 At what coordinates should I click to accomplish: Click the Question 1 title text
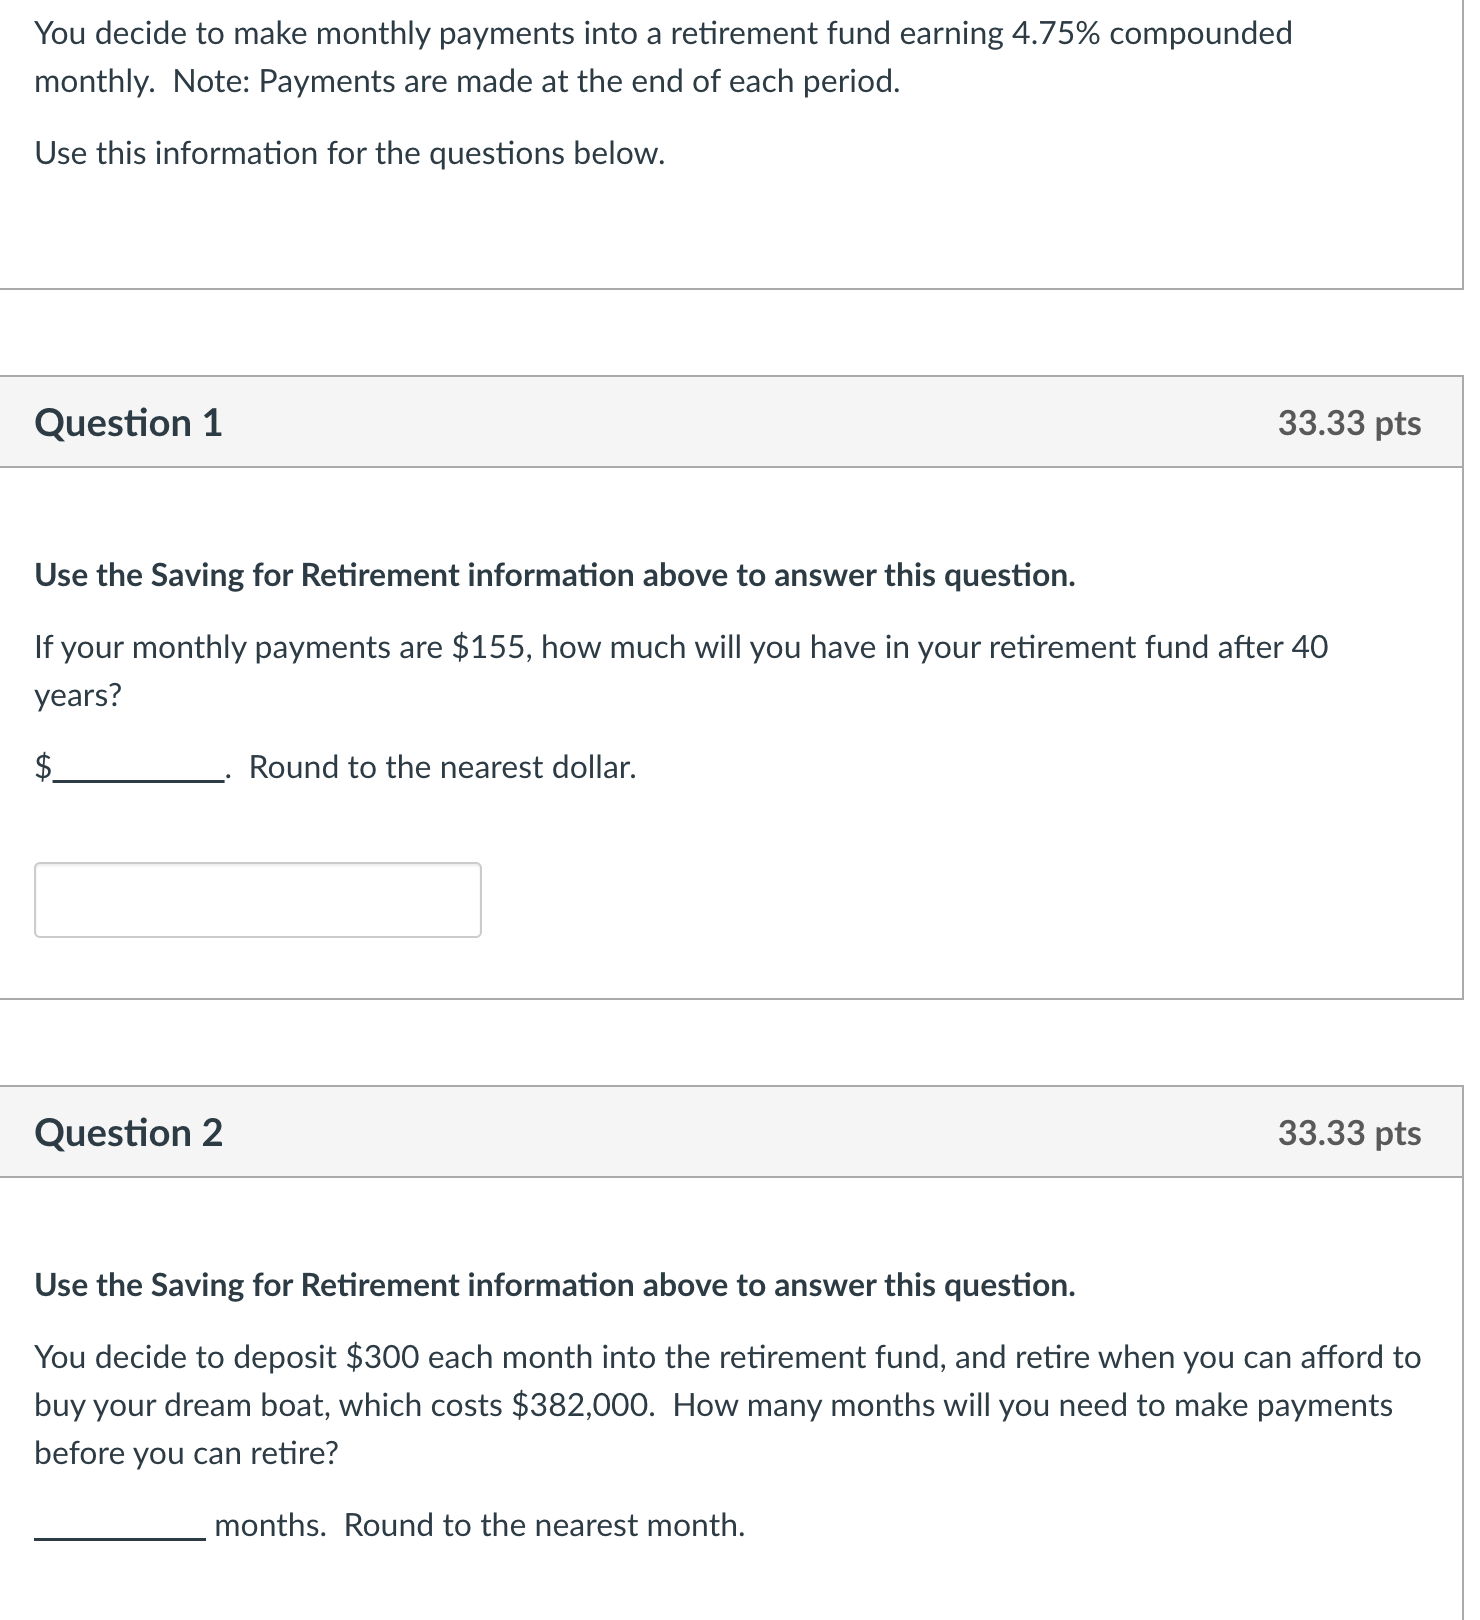pyautogui.click(x=128, y=422)
